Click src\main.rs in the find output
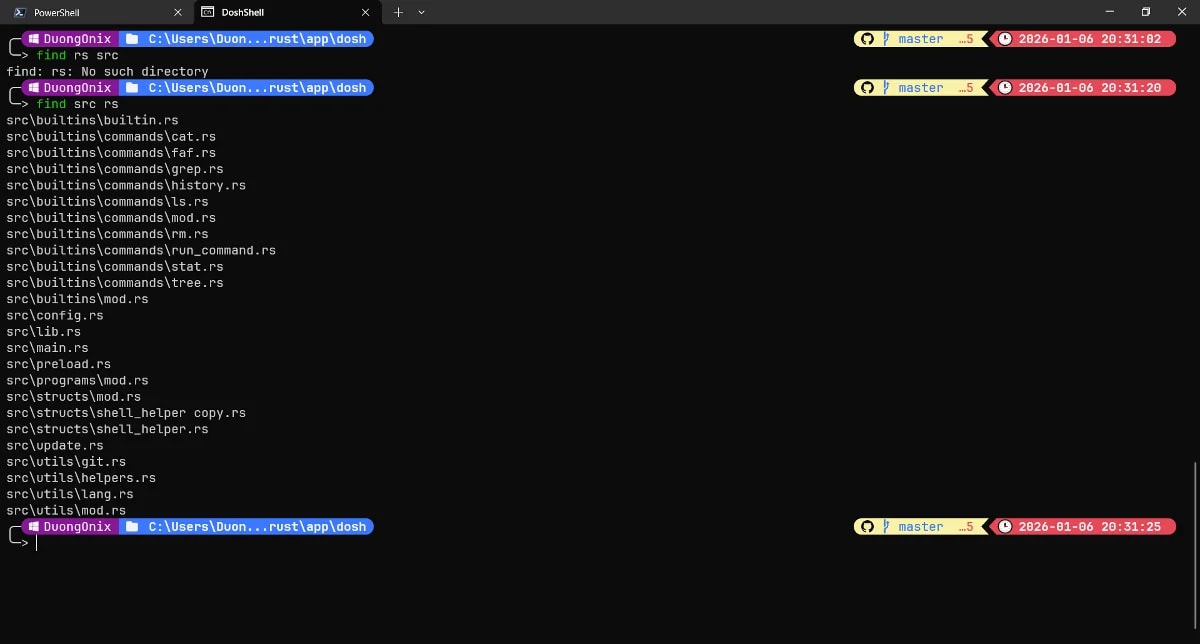 click(x=47, y=347)
